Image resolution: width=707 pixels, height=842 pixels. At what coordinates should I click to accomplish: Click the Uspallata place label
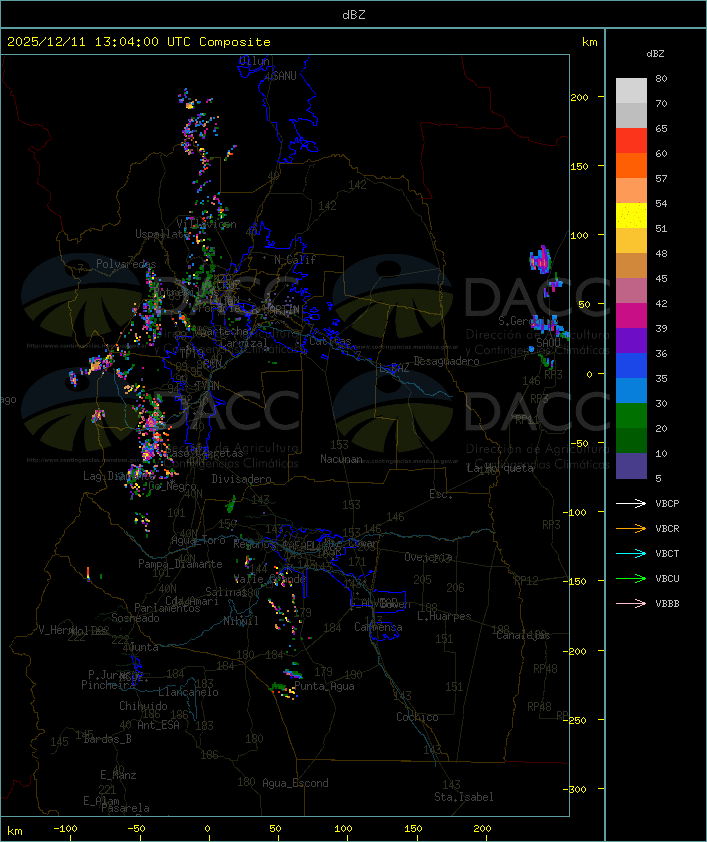(162, 234)
